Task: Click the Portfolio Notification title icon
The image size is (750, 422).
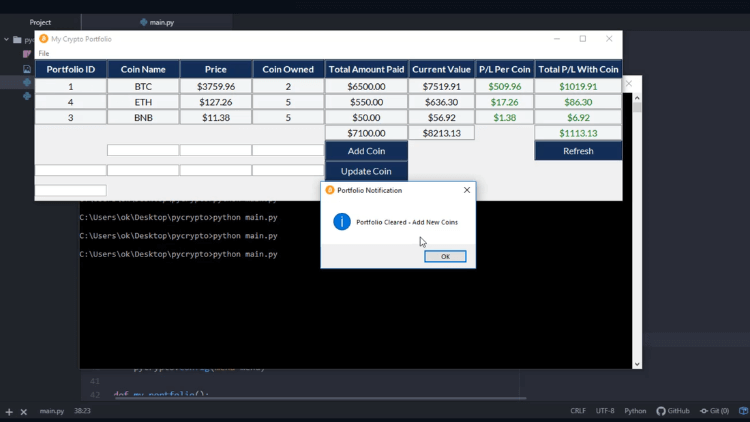Action: (x=330, y=190)
